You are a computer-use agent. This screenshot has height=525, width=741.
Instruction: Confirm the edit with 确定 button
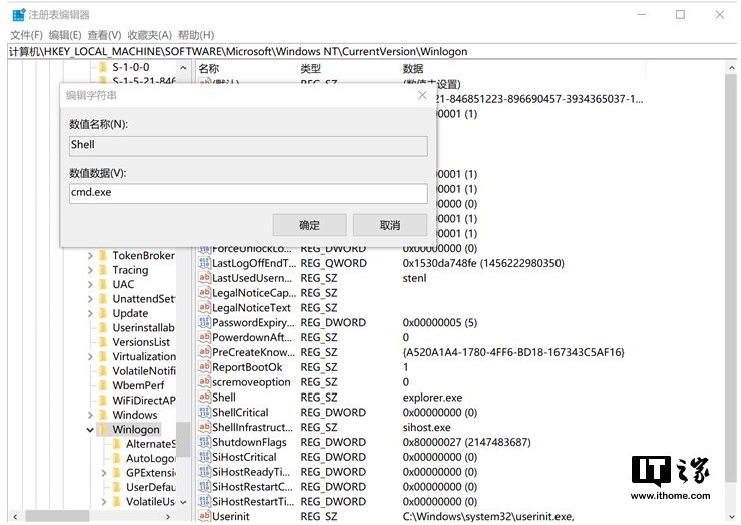(310, 225)
